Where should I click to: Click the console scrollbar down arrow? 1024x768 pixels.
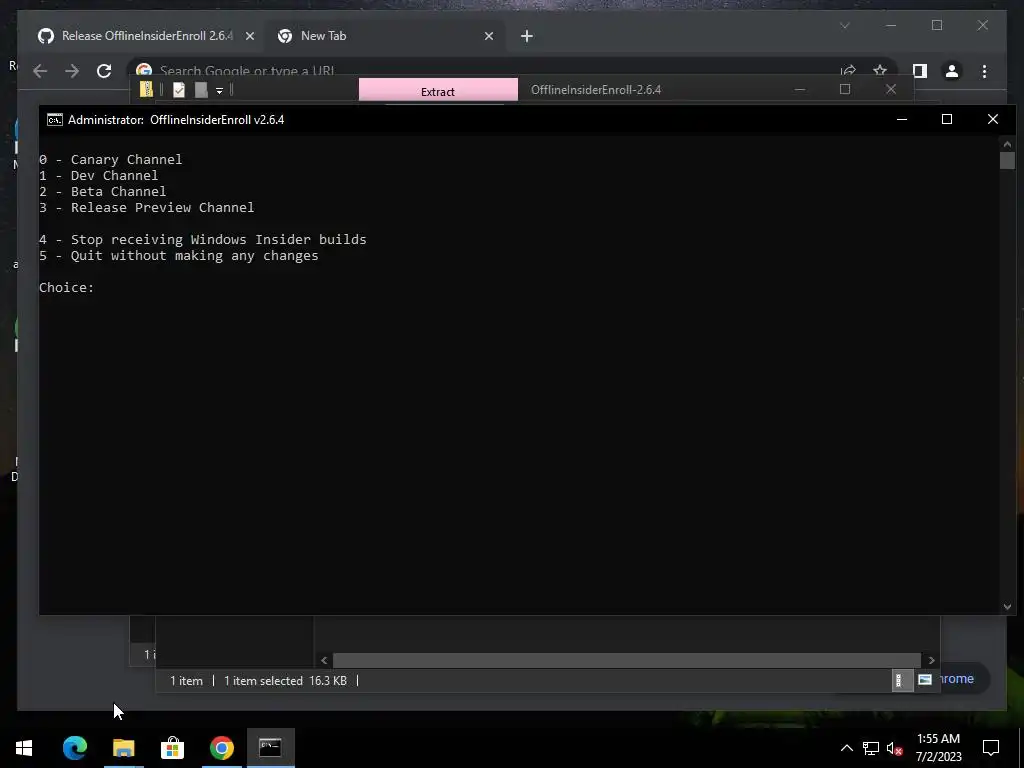tap(1007, 607)
